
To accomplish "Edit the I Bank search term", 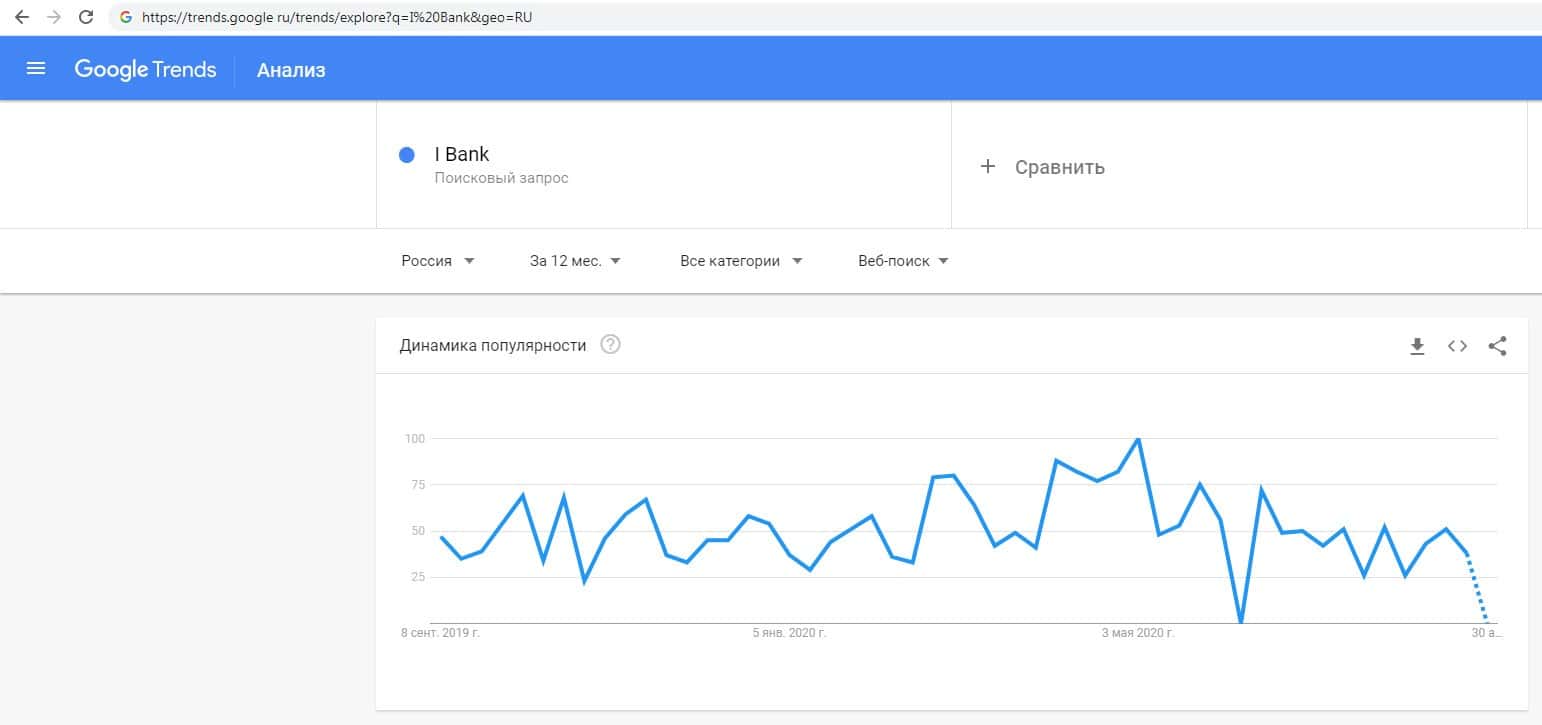I will (x=462, y=155).
